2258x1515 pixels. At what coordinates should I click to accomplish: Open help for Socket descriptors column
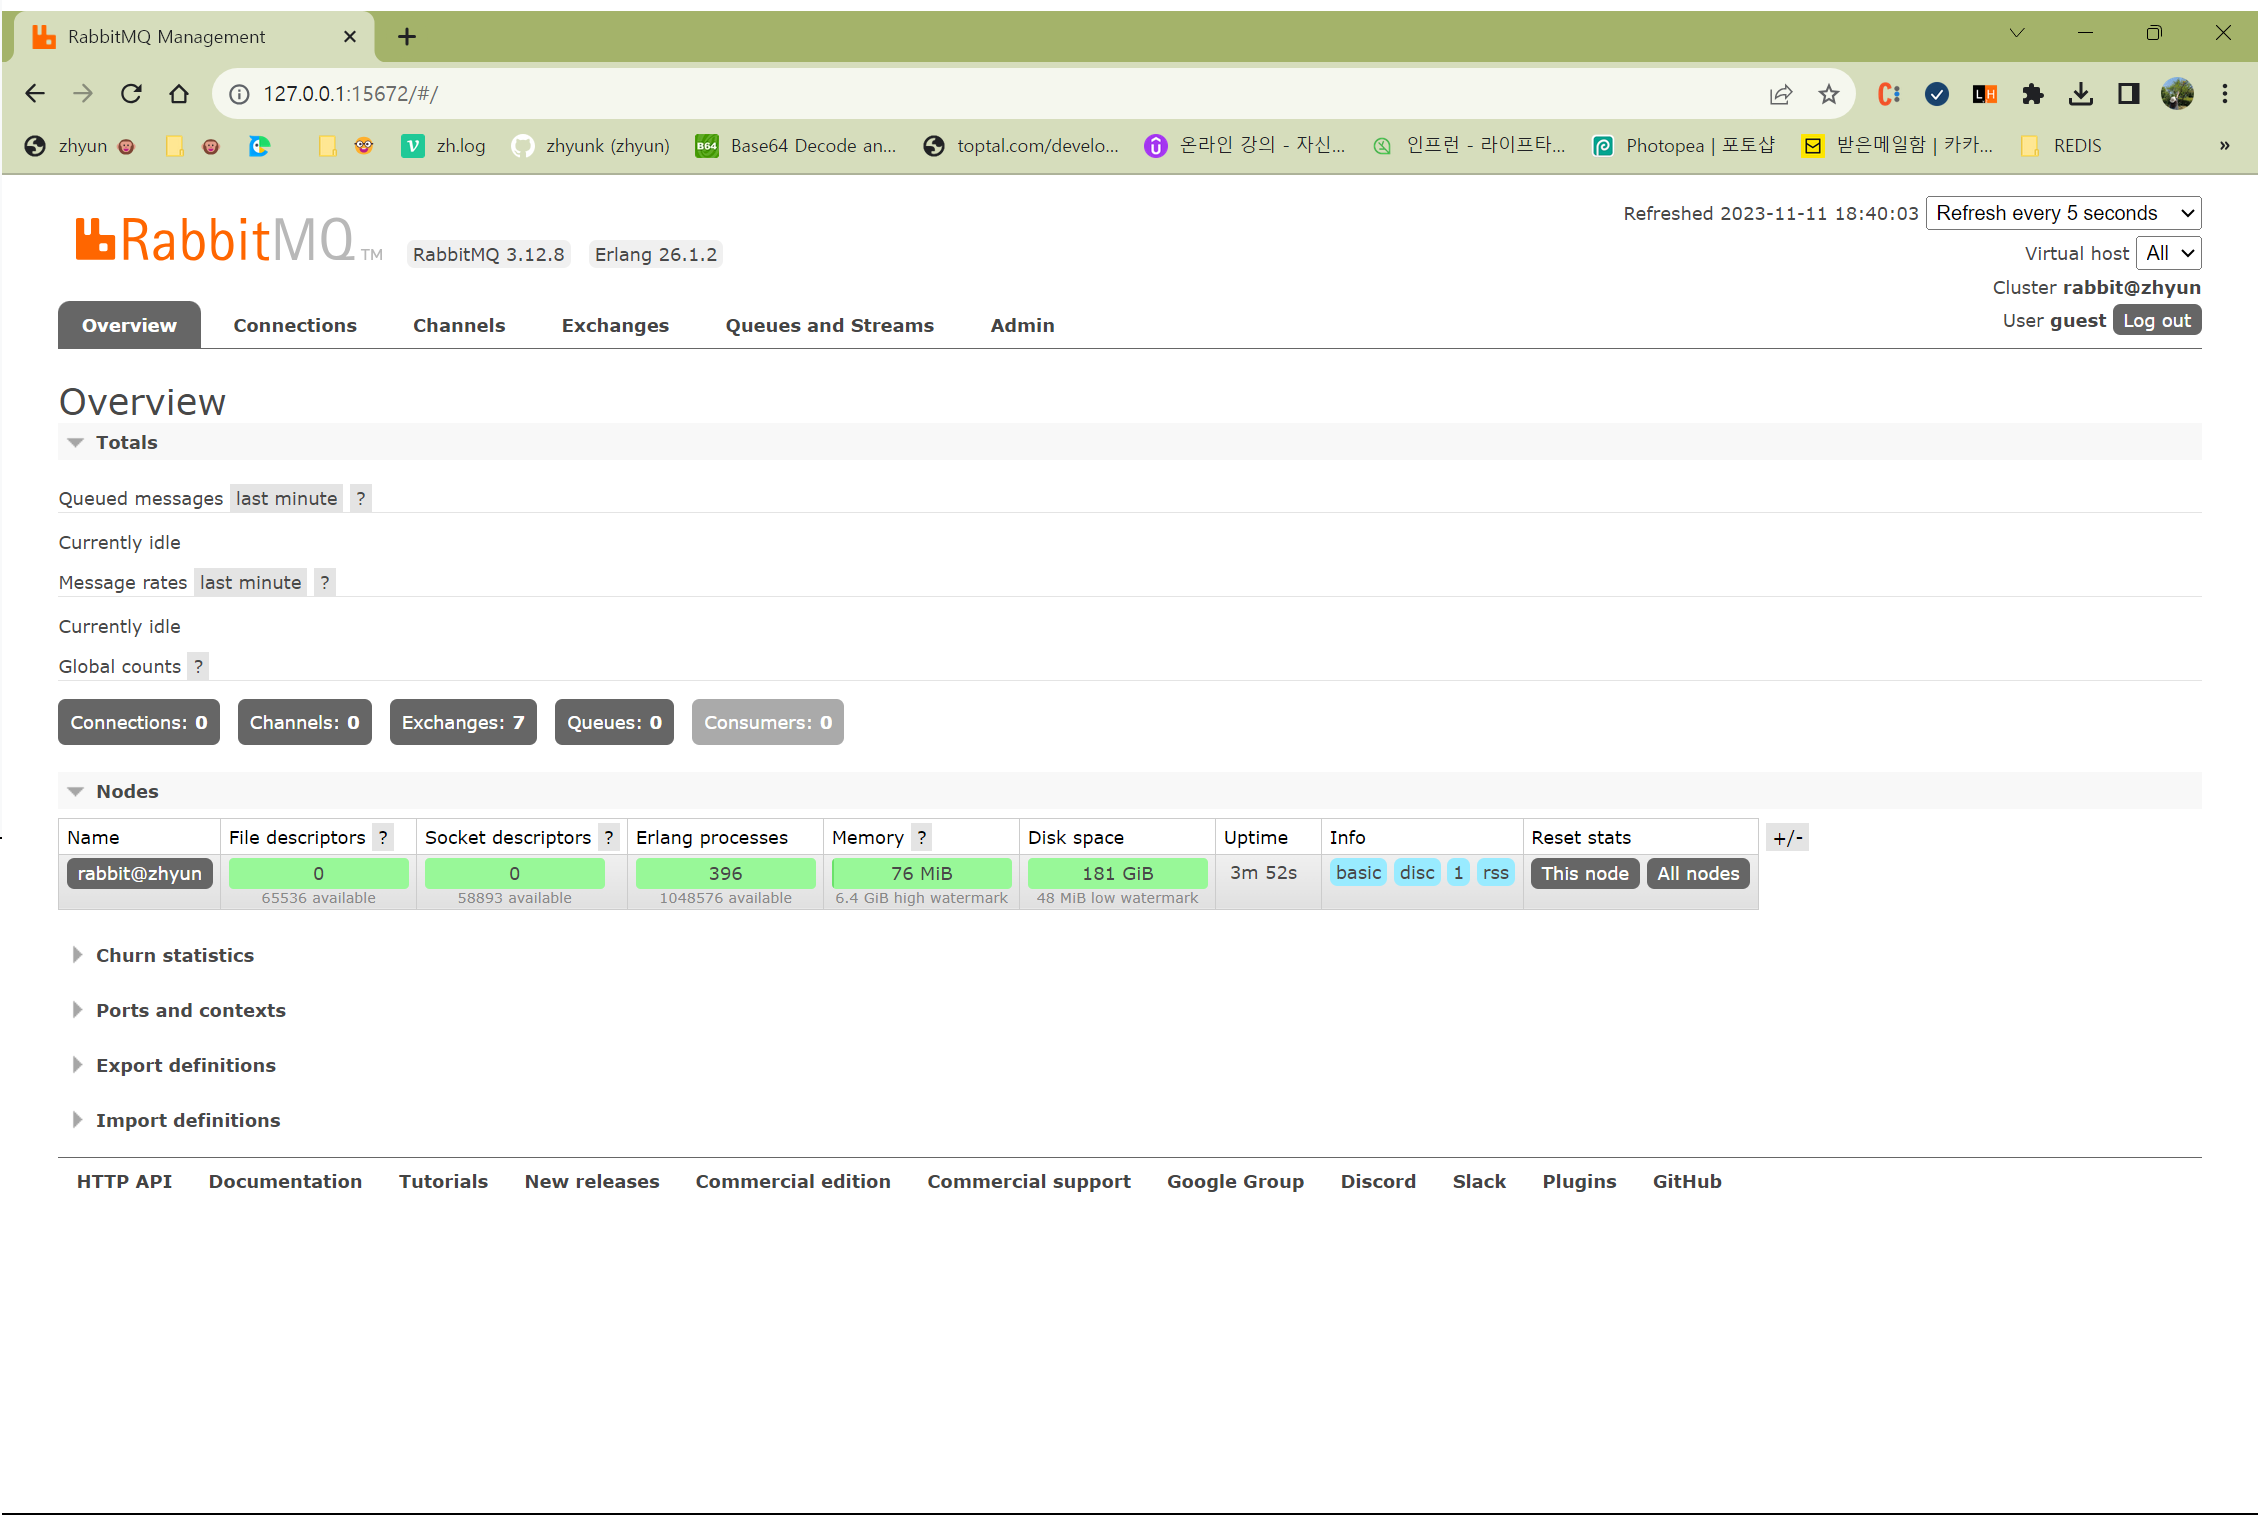coord(609,837)
